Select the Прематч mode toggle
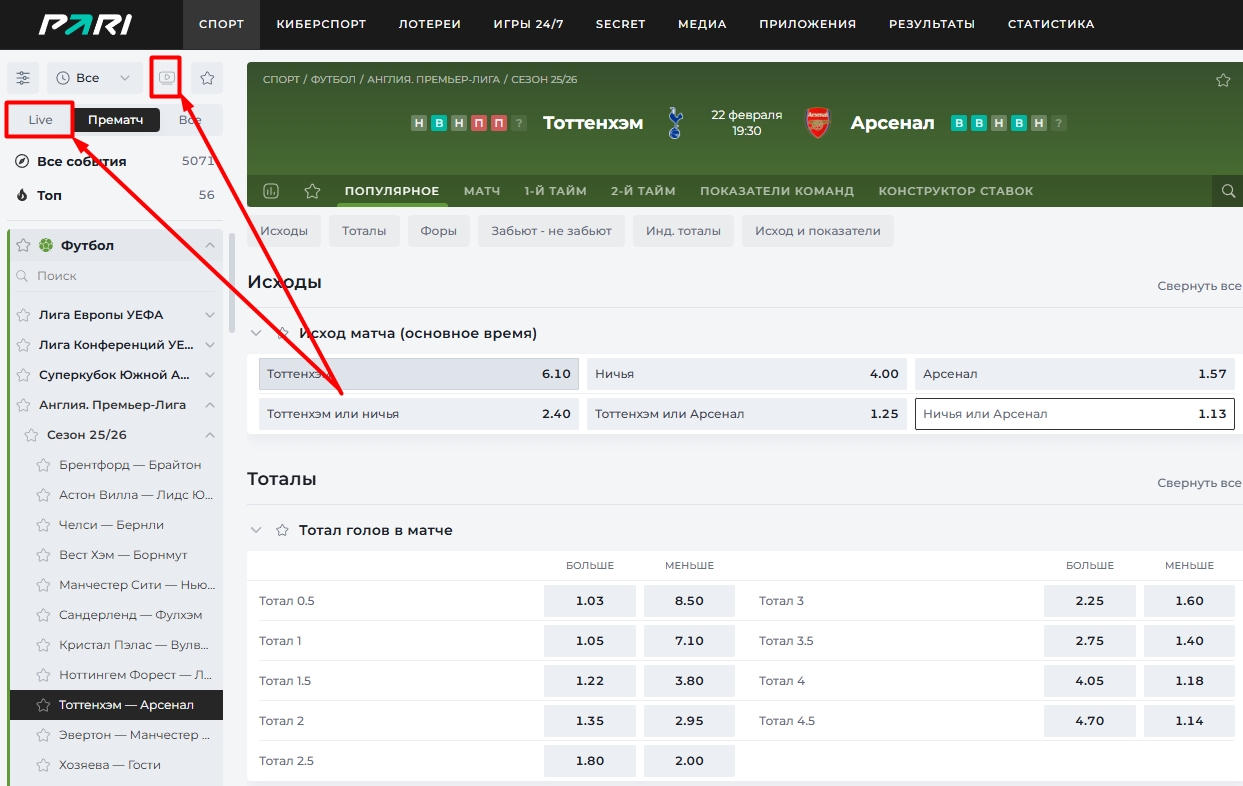 click(116, 120)
